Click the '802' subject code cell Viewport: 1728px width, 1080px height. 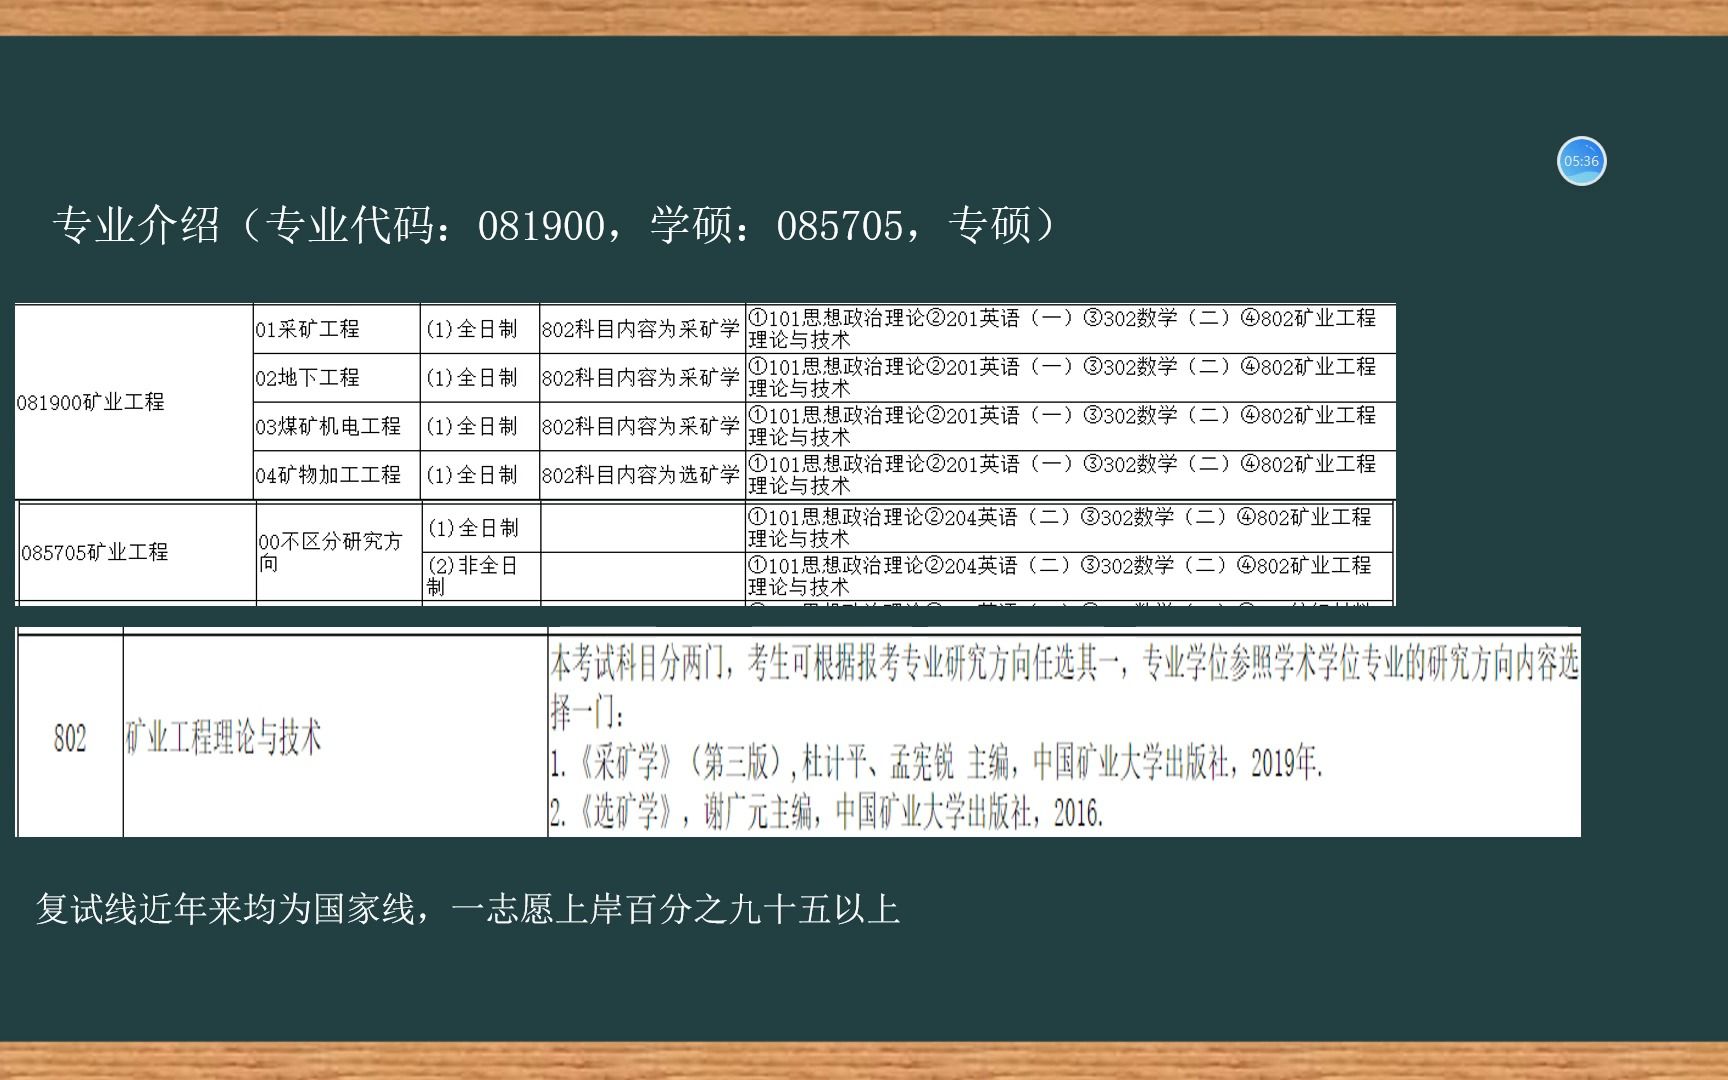click(70, 739)
